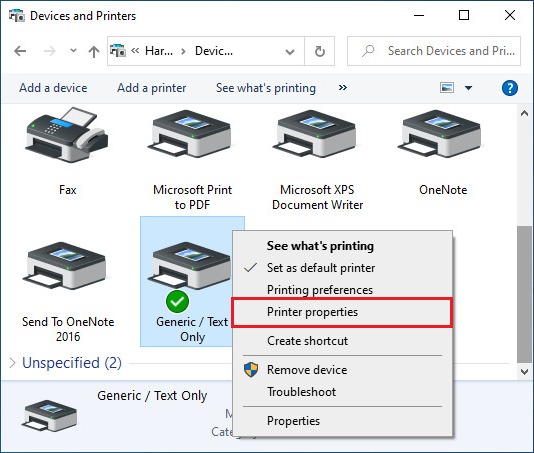Show more toolbar commands via the chevron

(x=343, y=88)
